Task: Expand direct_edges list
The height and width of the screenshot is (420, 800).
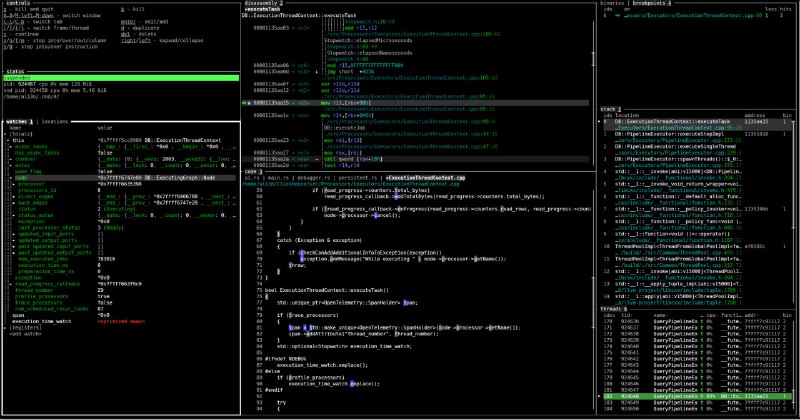Action: tap(15, 196)
